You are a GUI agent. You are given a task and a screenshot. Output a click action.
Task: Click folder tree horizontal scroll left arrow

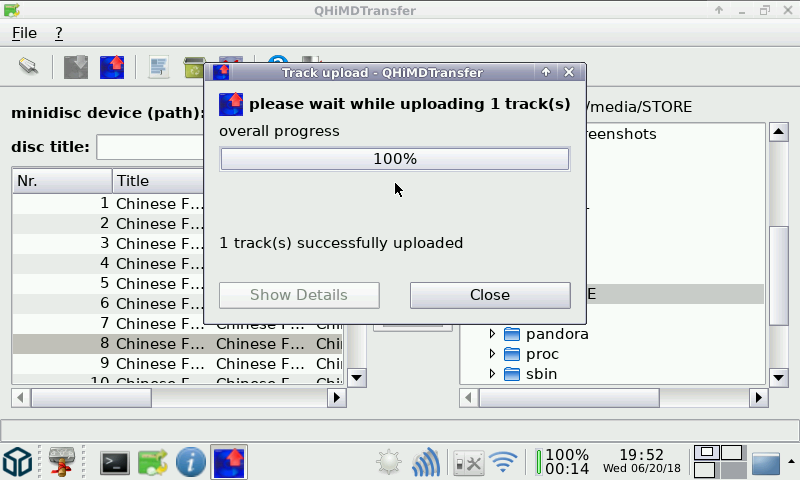[x=468, y=397]
